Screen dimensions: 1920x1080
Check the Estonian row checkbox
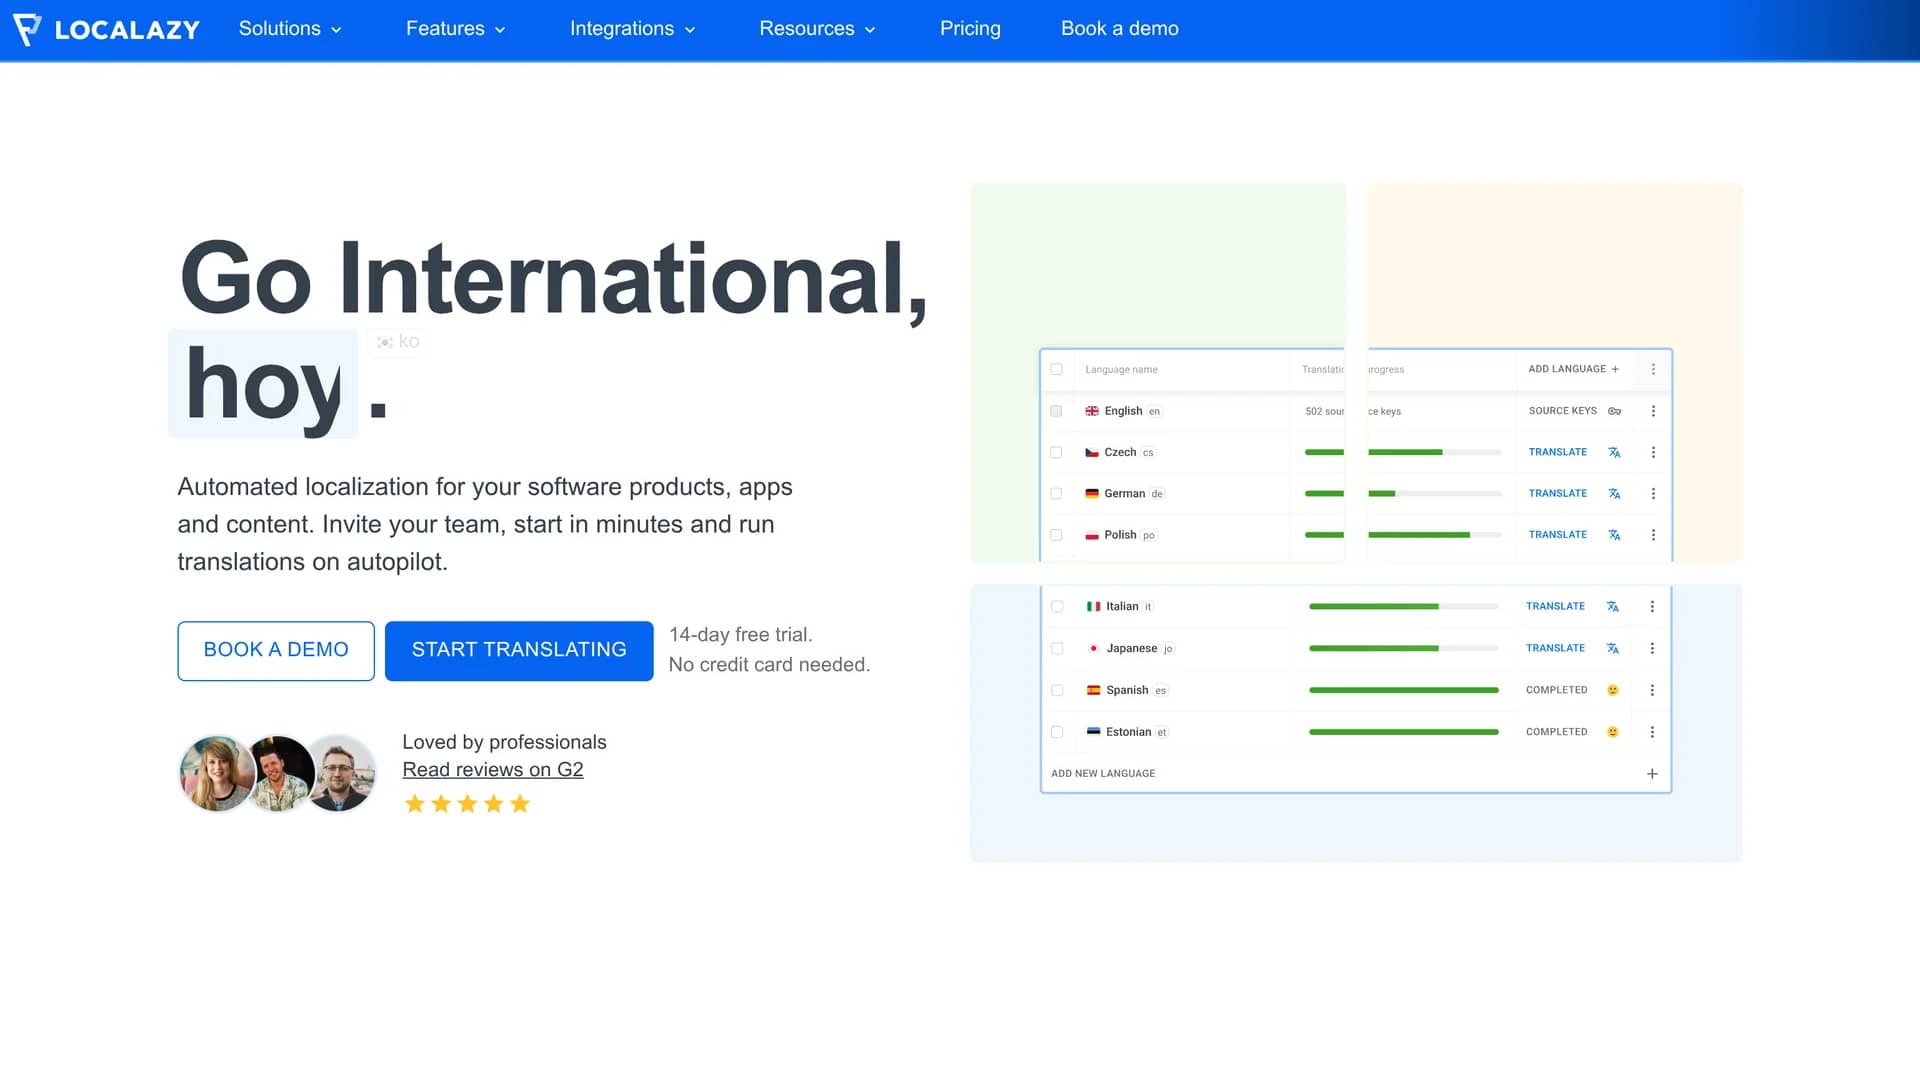(x=1057, y=732)
